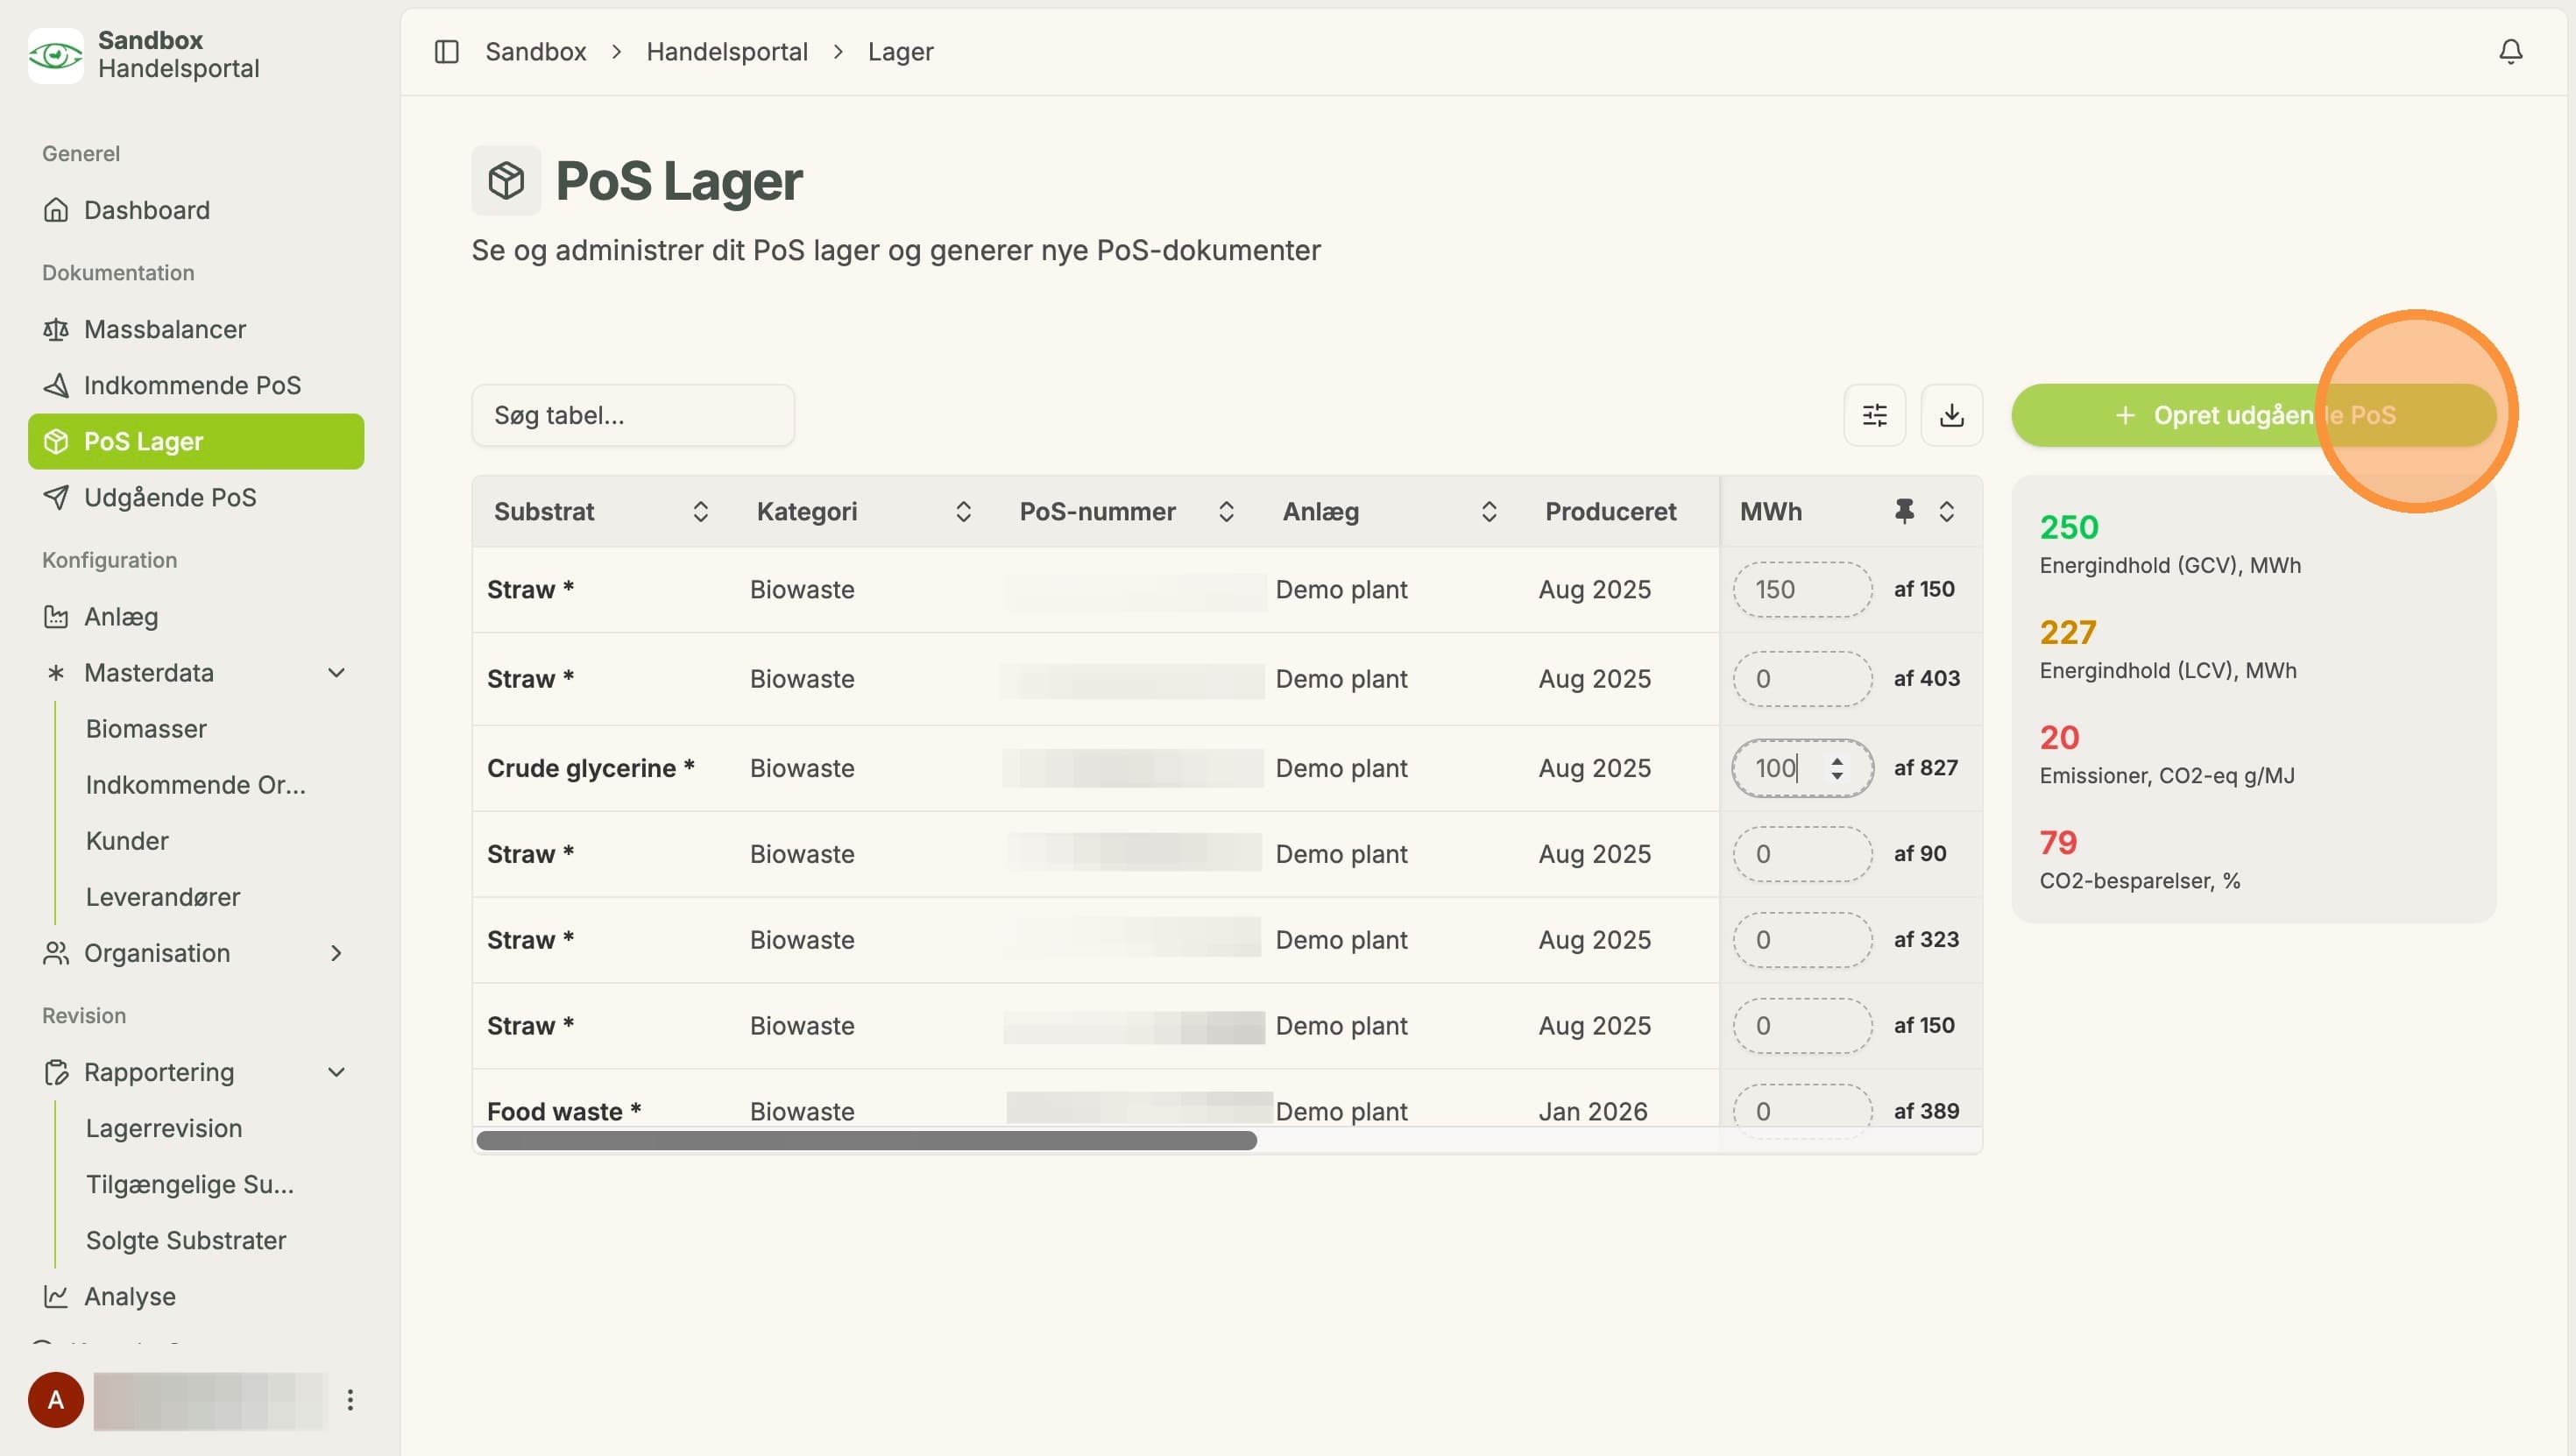Go to Dashboard
This screenshot has width=2576, height=1456.
click(196, 210)
